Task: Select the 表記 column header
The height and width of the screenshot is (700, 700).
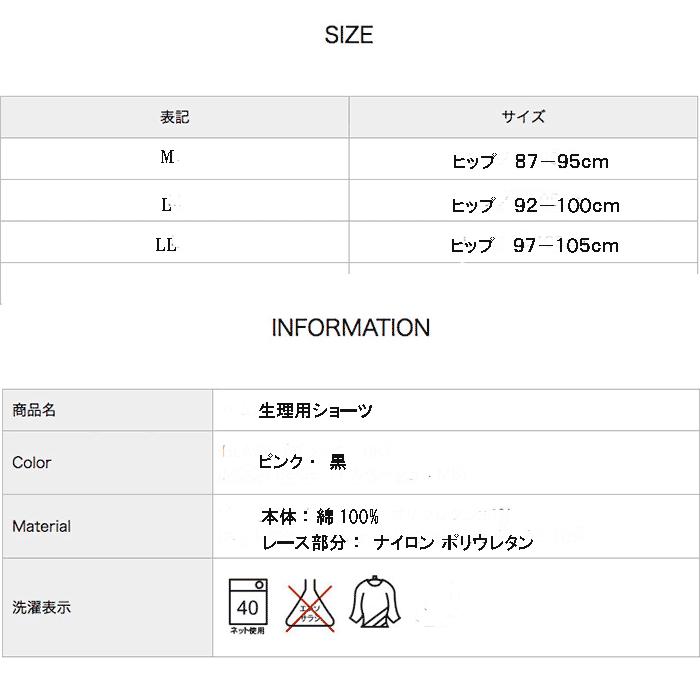Action: pos(174,117)
